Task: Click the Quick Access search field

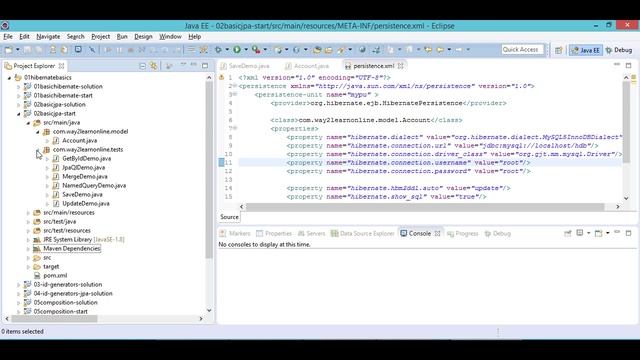Action: [522, 49]
